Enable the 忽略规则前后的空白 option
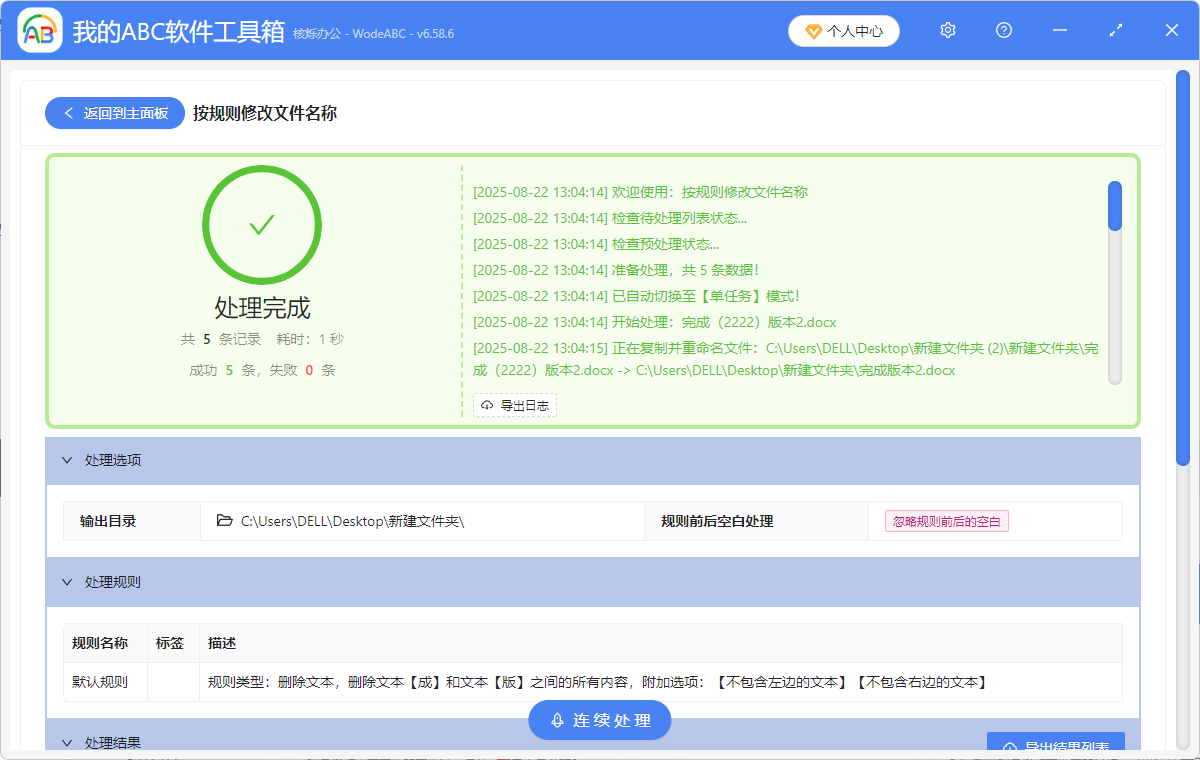1200x760 pixels. pos(946,520)
